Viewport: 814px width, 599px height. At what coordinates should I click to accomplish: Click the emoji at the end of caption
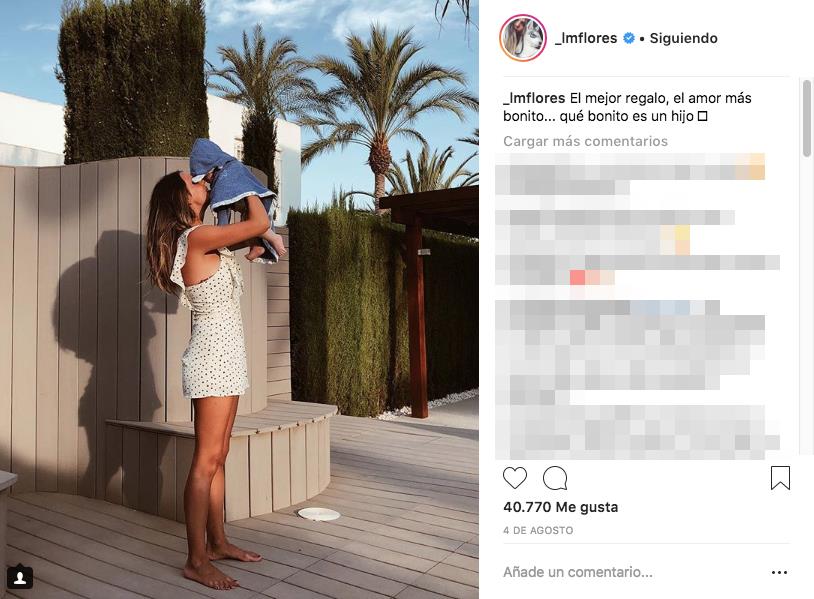702,117
